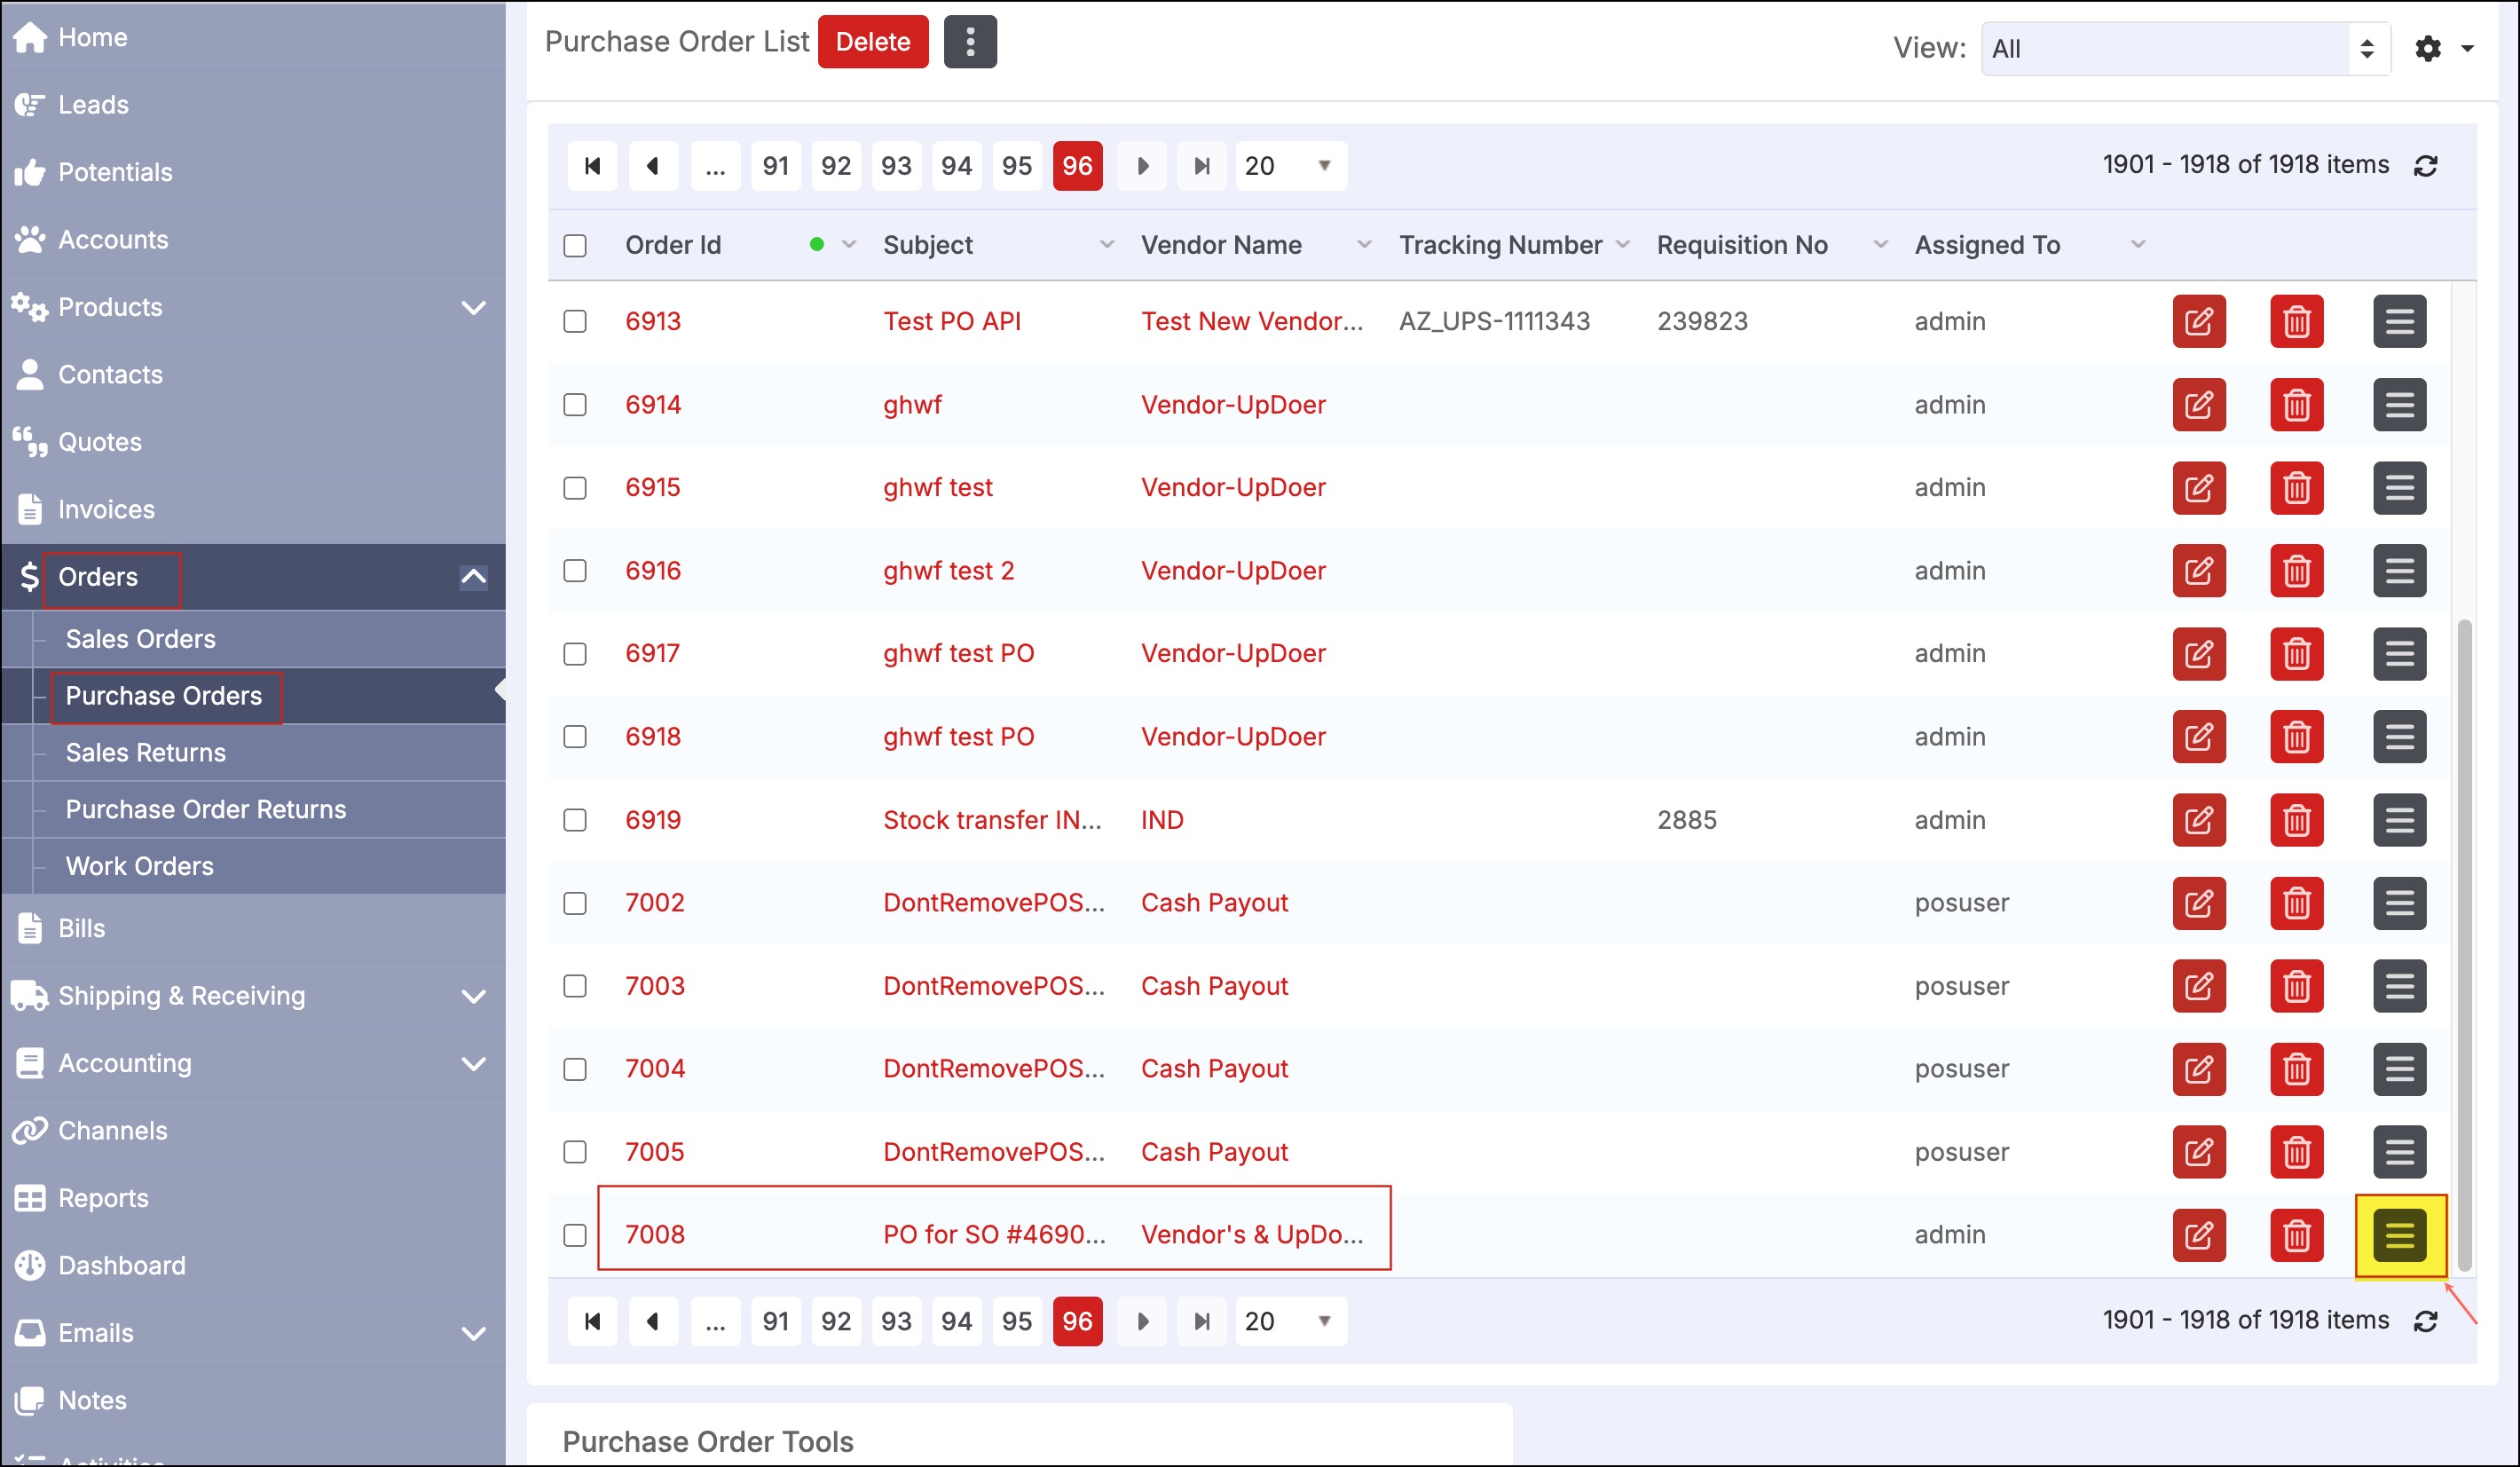This screenshot has height=1467, width=2520.
Task: Select the checkbox for order 7008
Action: (575, 1235)
